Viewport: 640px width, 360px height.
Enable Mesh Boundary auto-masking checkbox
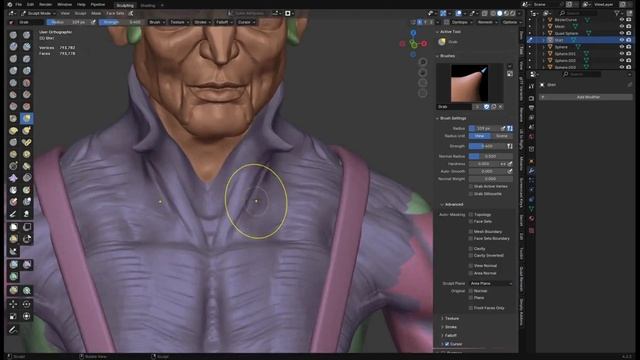pyautogui.click(x=471, y=231)
